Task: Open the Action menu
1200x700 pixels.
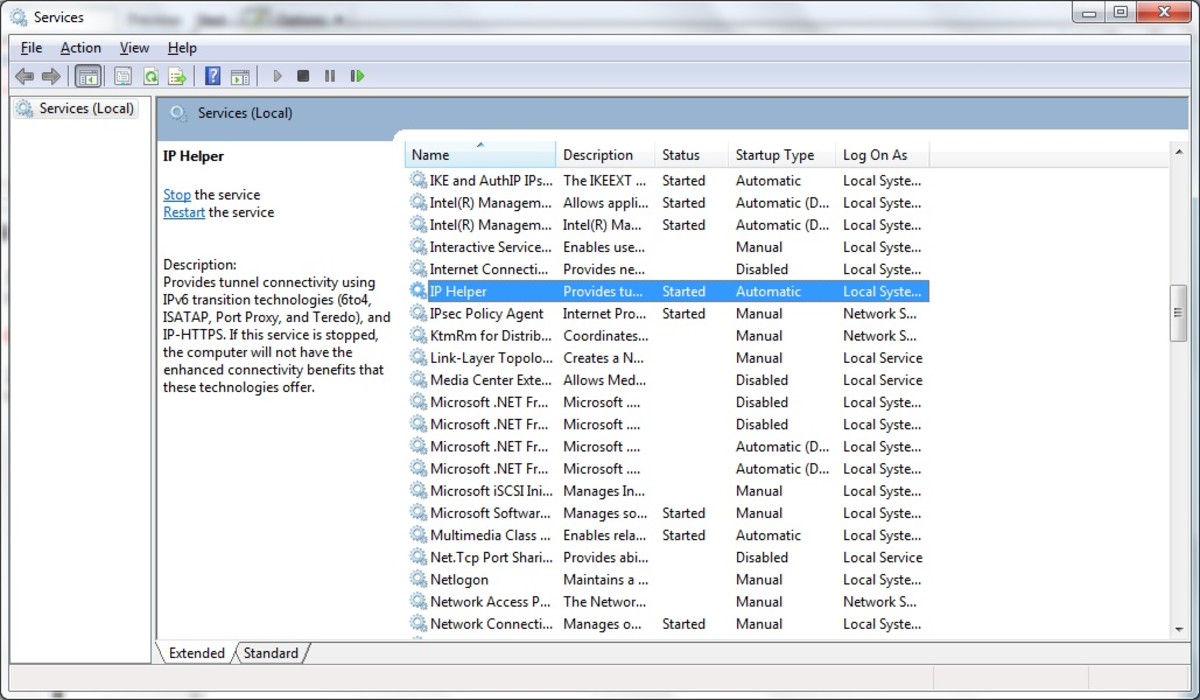Action: point(80,47)
